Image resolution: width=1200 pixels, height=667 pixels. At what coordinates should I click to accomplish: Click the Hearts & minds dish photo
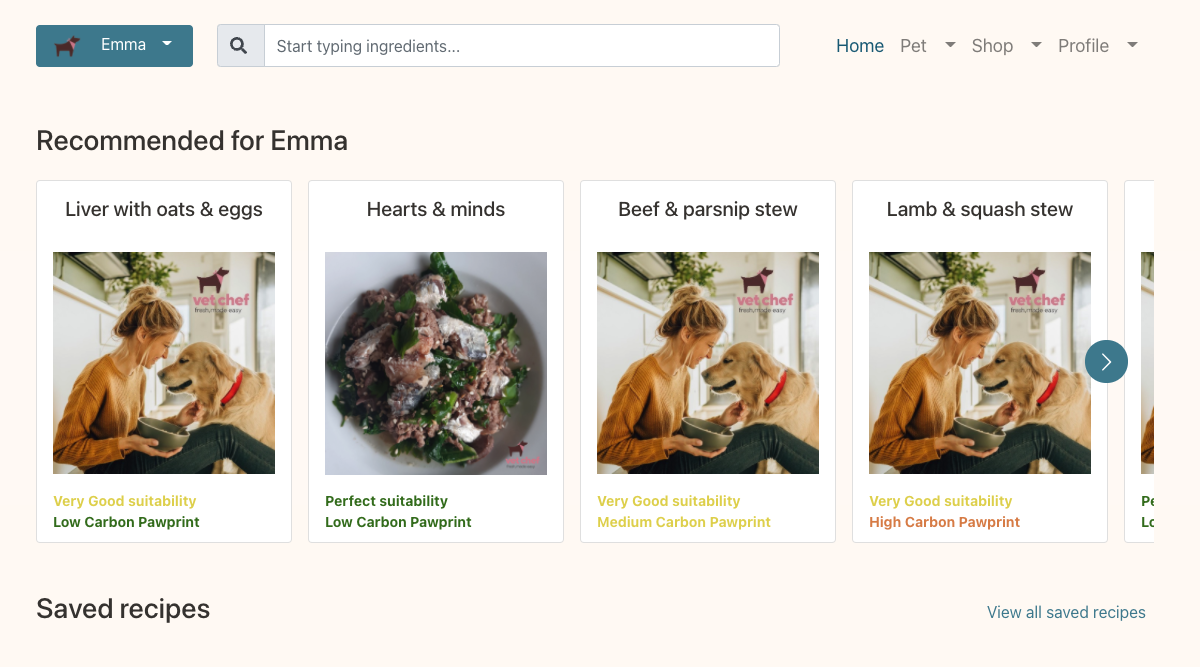436,363
